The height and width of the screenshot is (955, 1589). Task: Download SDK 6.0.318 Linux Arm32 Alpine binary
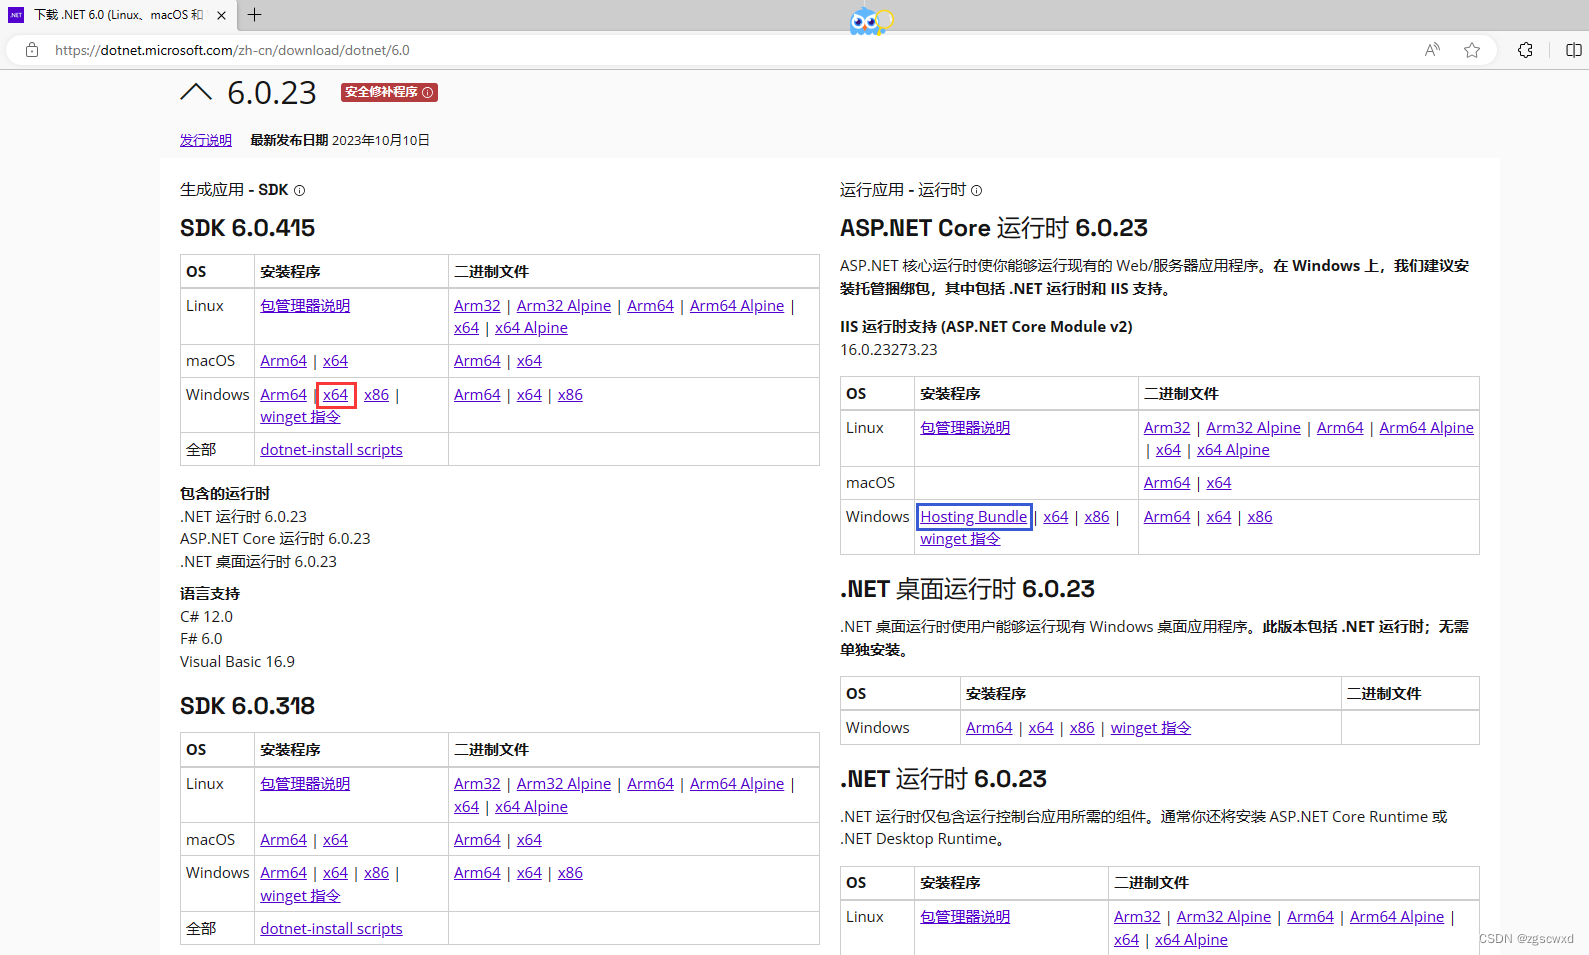point(564,784)
